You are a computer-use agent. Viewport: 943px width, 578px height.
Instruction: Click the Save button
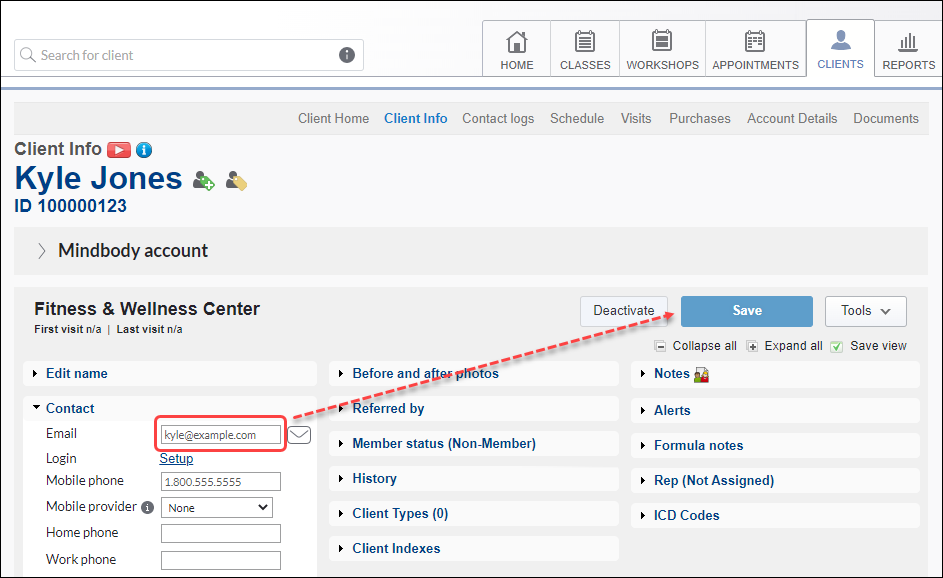[746, 311]
